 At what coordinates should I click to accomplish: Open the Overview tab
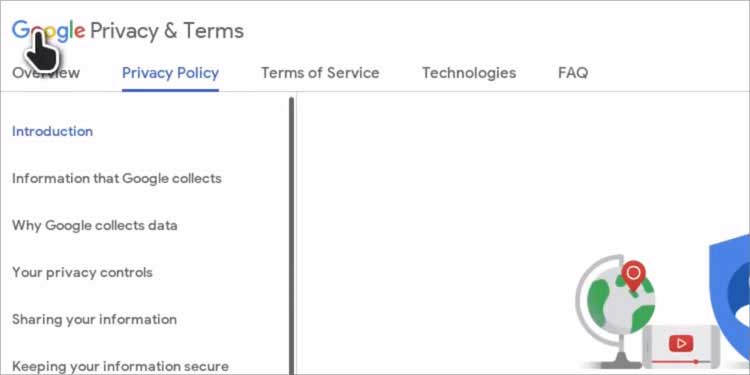[46, 73]
